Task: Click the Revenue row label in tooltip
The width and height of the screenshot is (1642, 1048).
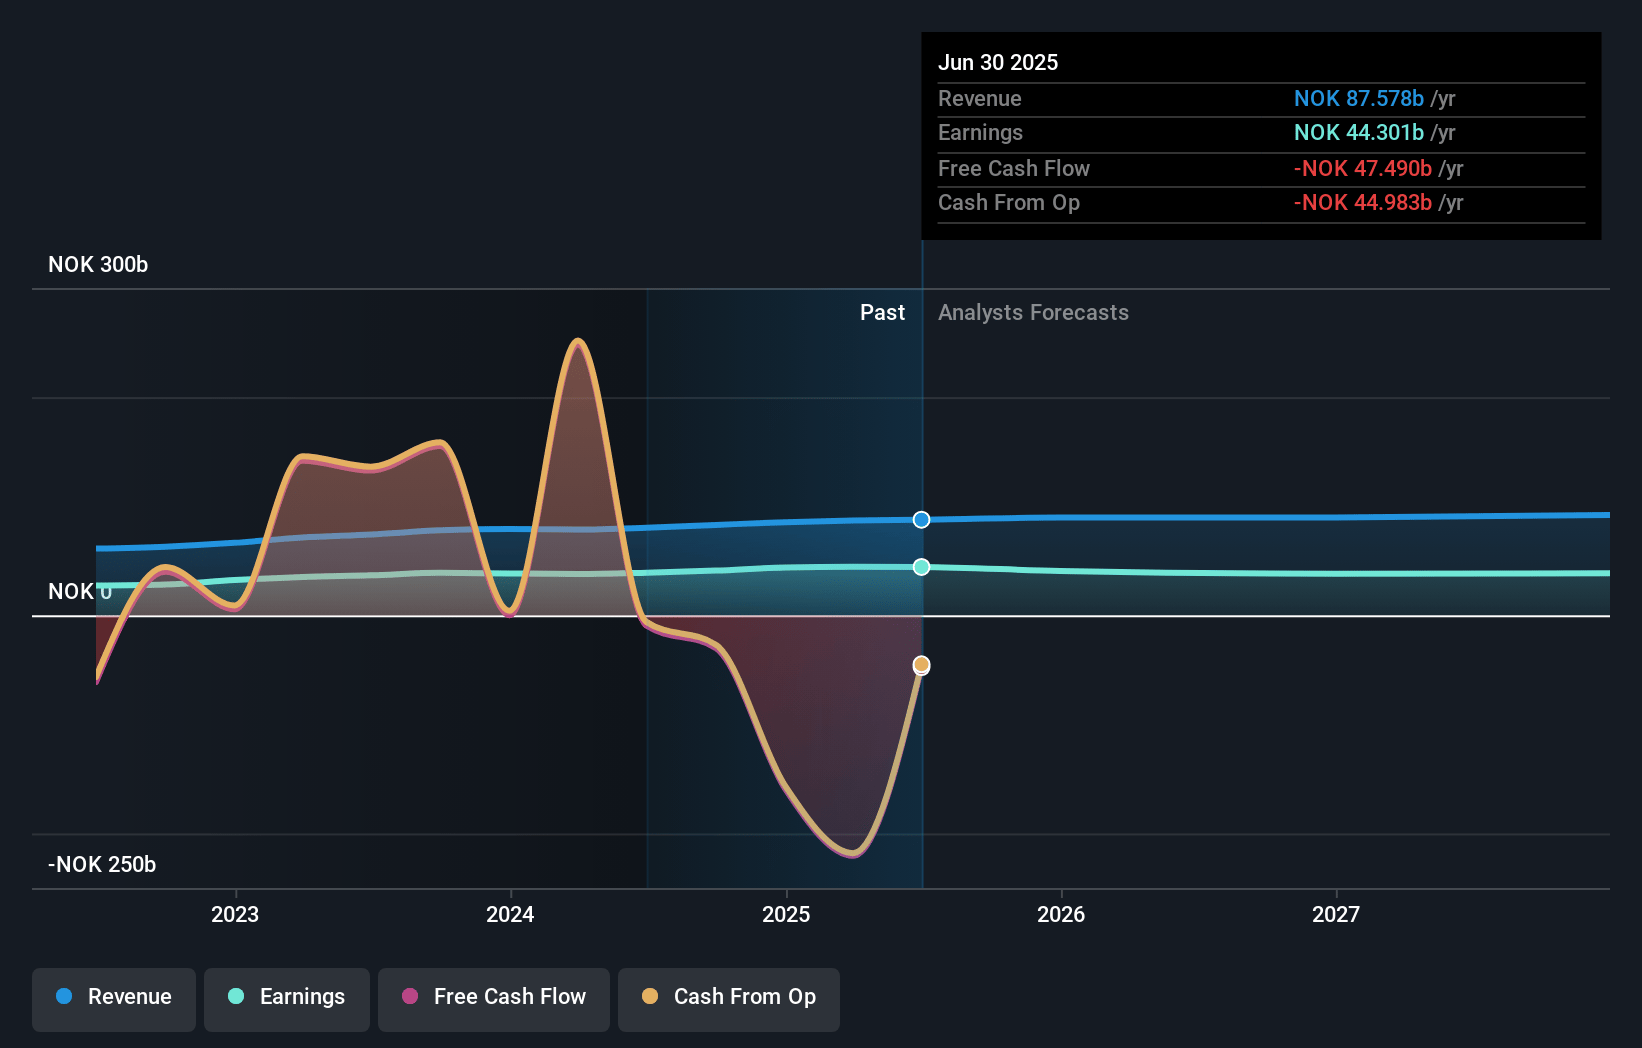Action: click(980, 98)
